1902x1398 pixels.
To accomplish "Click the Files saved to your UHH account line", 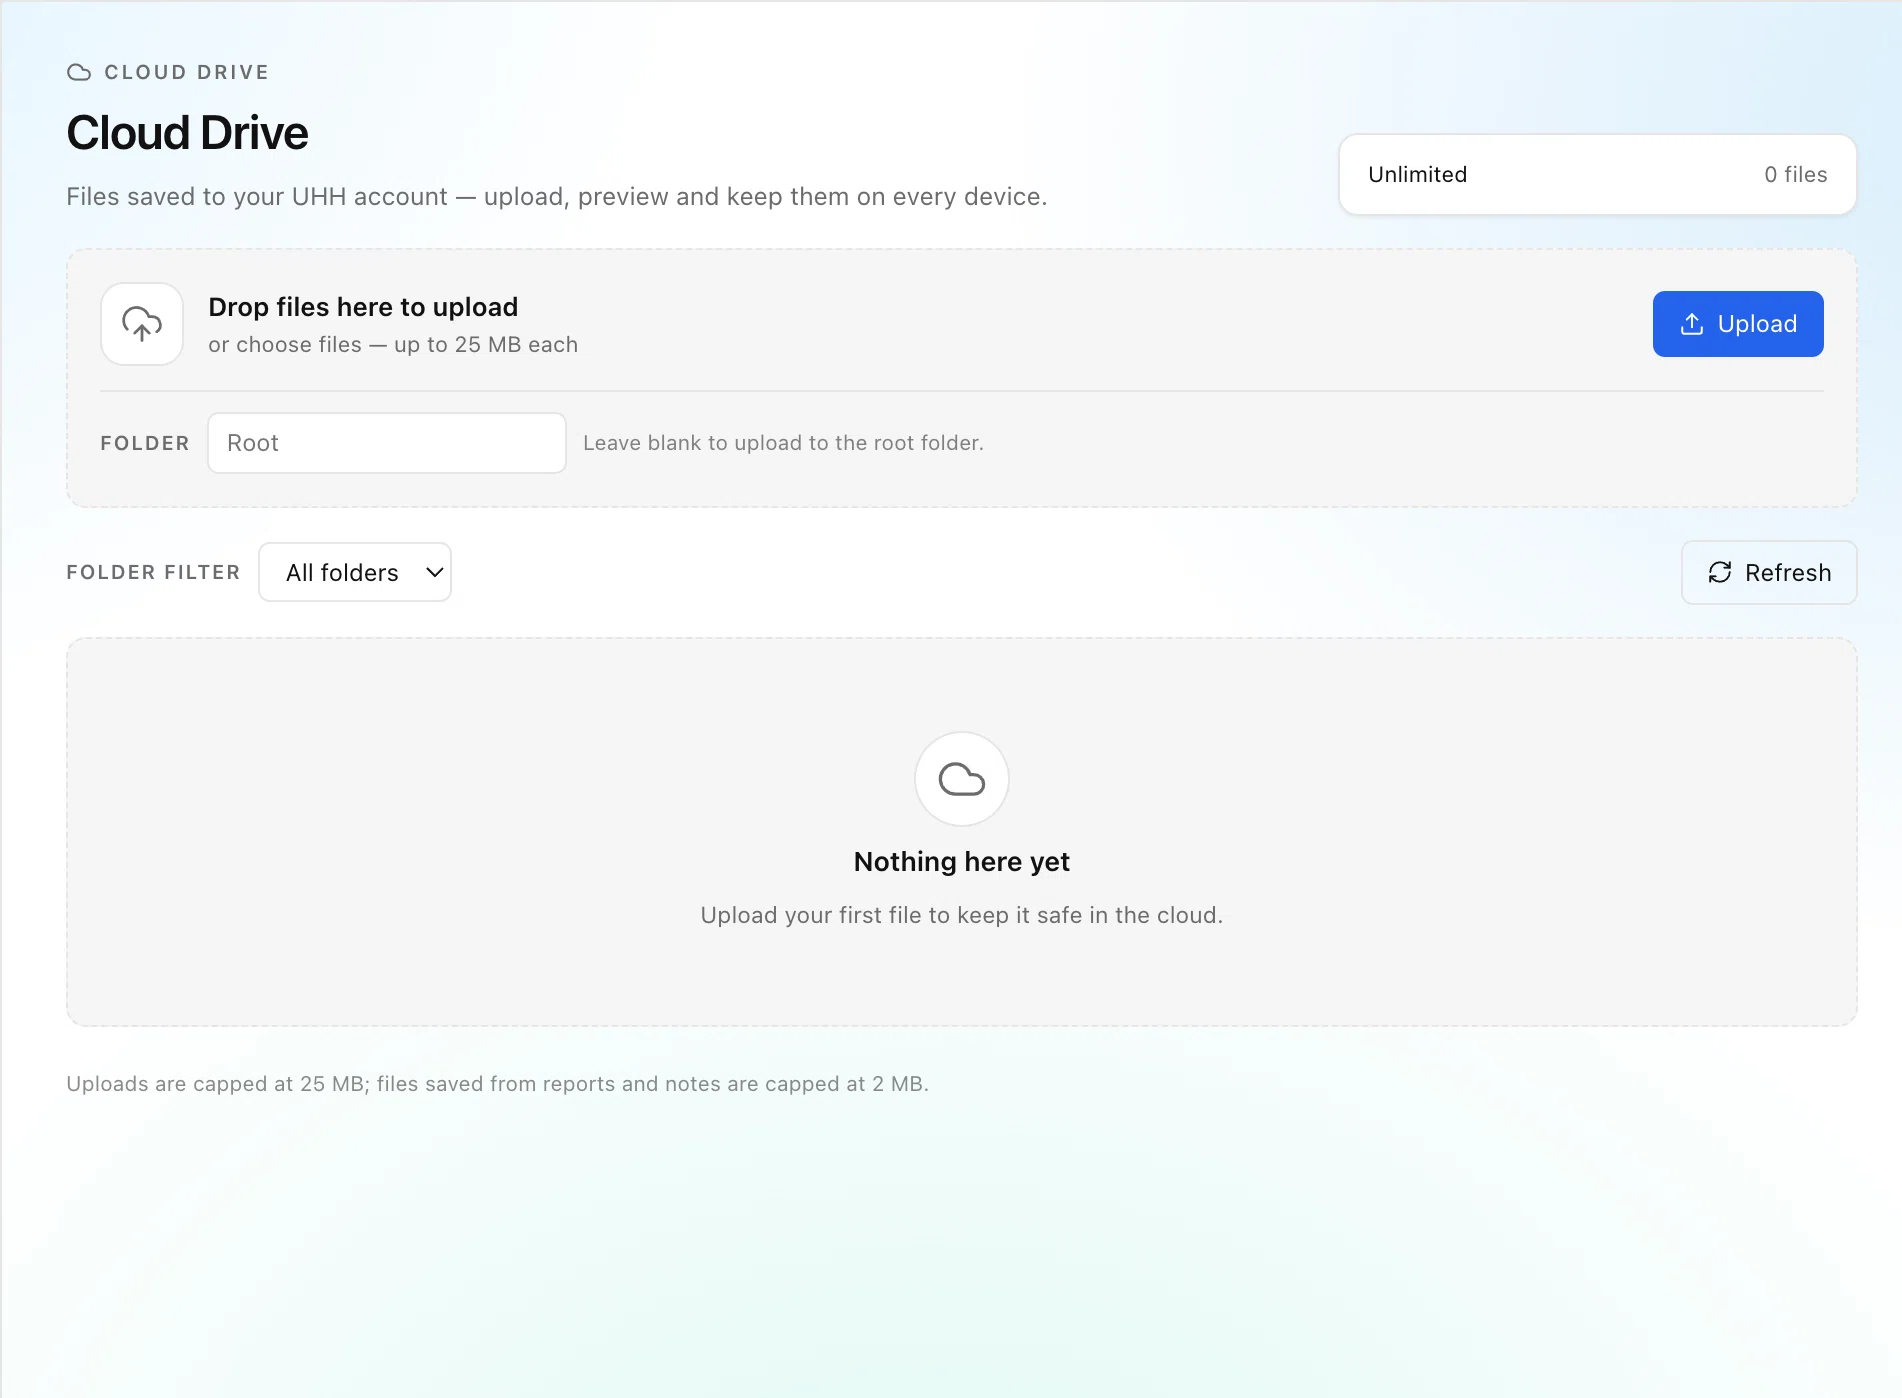I will coord(556,197).
